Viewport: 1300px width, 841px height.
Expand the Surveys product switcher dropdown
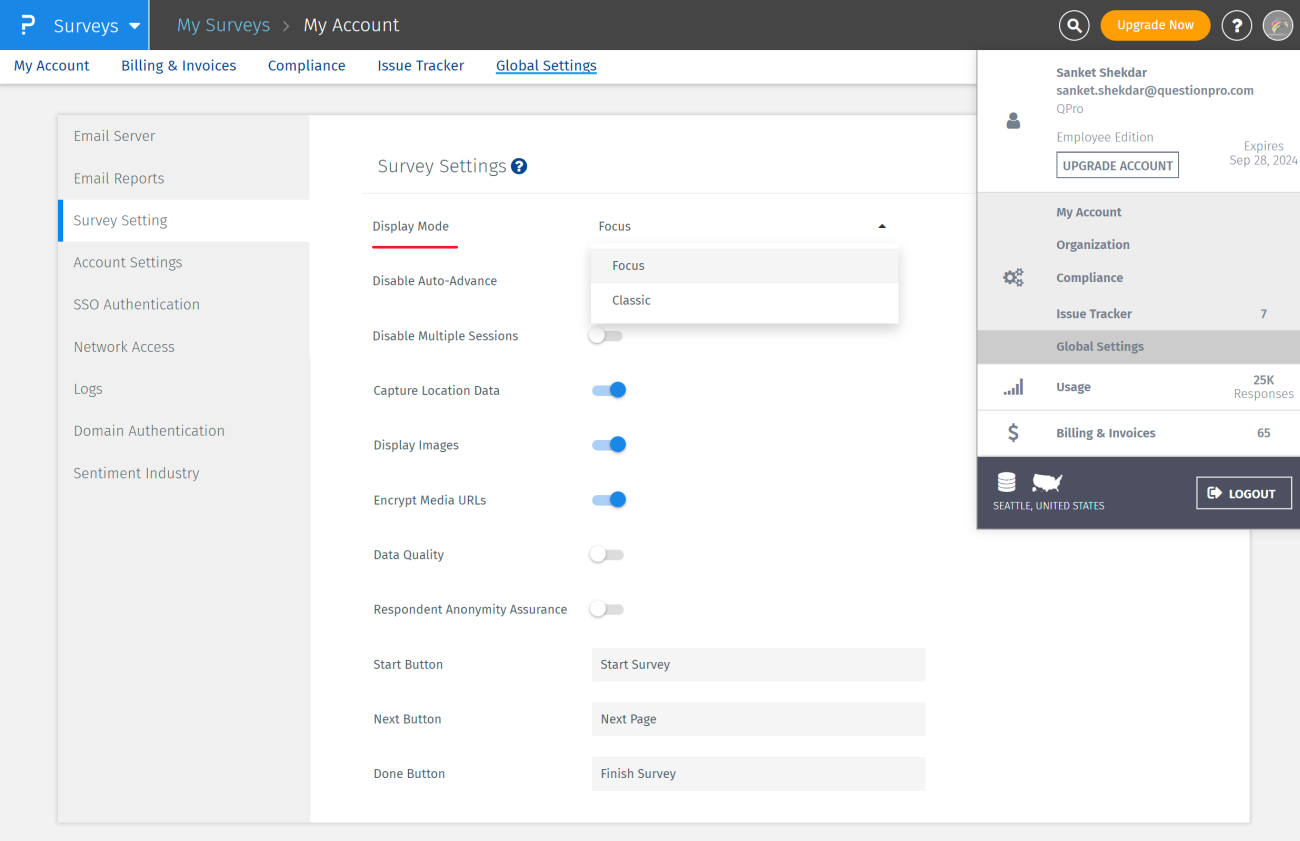click(134, 26)
